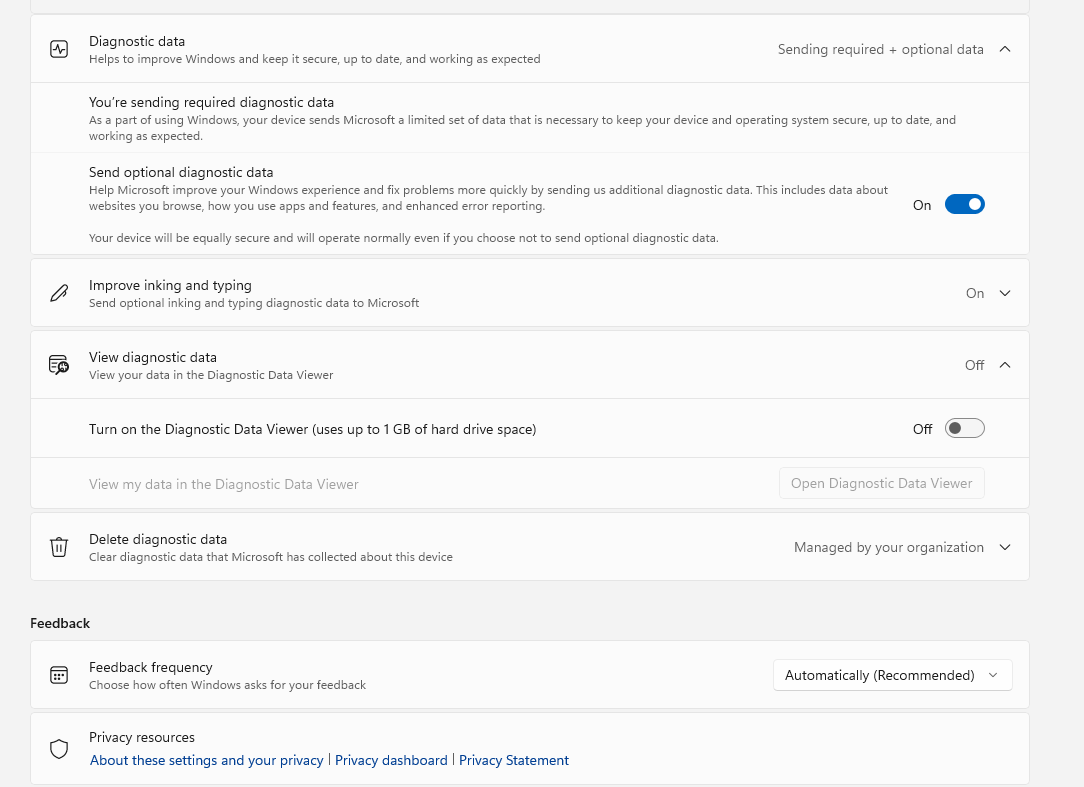Screen dimensions: 1084x787
Task: Click the pen icon for Improve inking and typing
Action: click(x=59, y=293)
